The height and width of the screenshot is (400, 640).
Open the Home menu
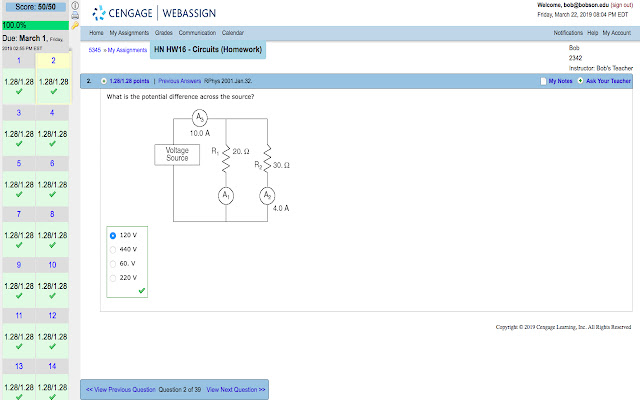tap(96, 33)
